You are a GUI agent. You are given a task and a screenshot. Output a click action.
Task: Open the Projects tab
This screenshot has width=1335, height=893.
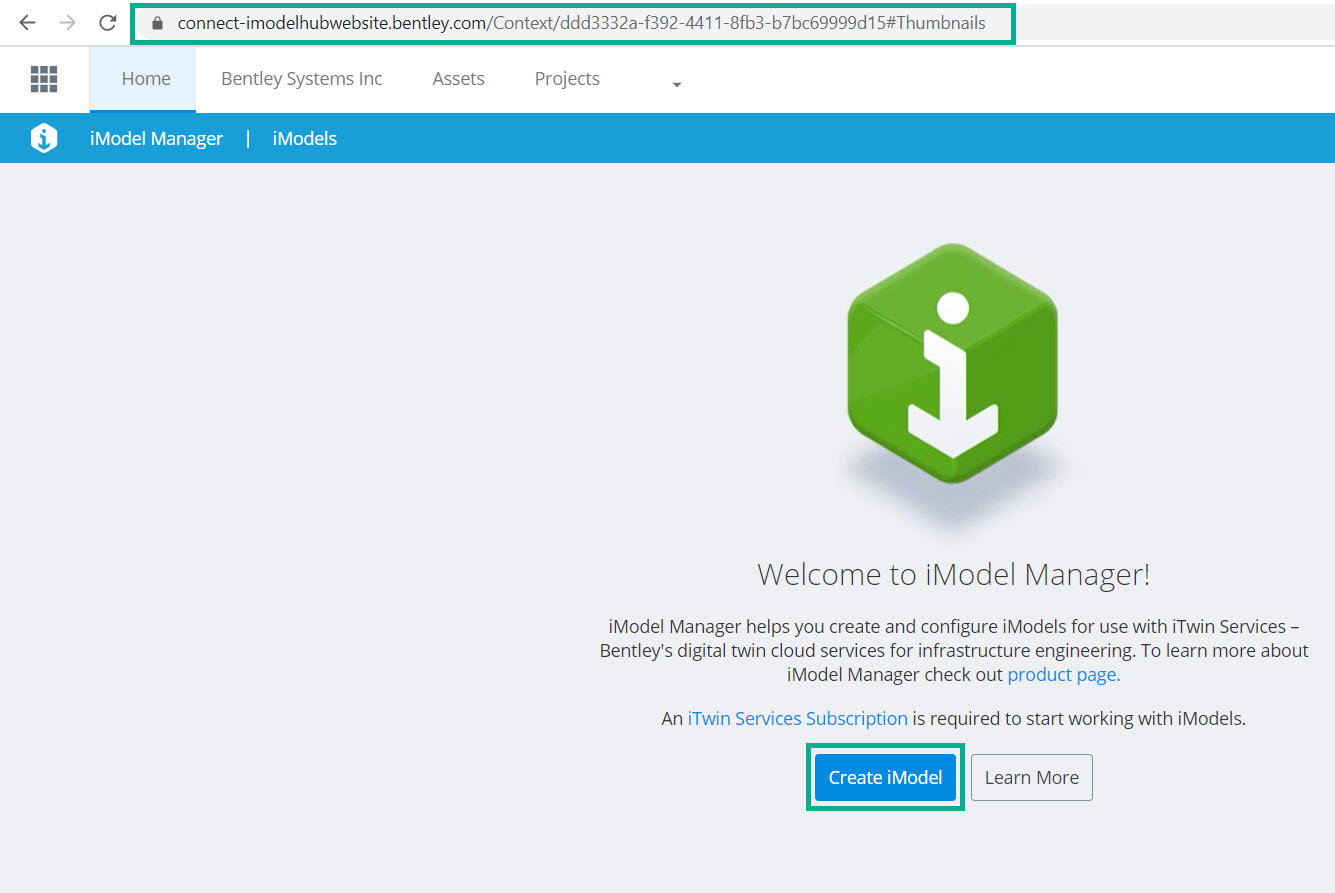click(567, 79)
